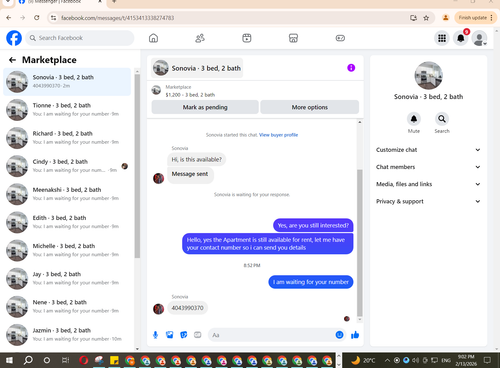
Task: Mute this conversation with bell icon
Action: pos(414,119)
